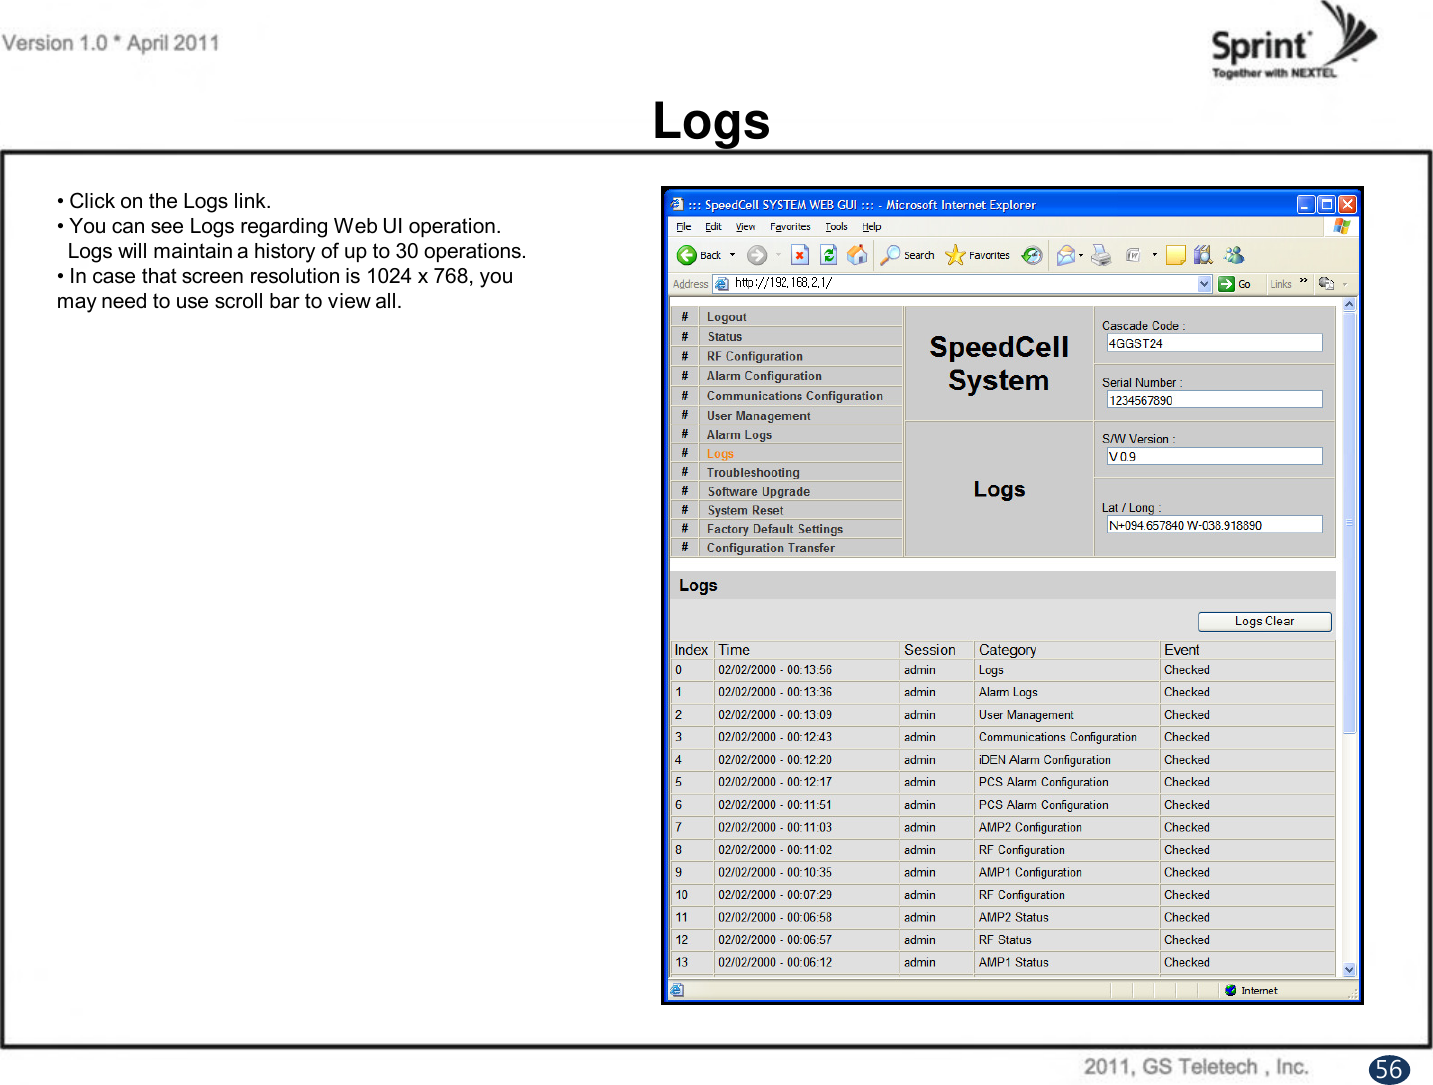1433x1085 pixels.
Task: Open the Factory Default Settings link
Action: click(x=774, y=529)
